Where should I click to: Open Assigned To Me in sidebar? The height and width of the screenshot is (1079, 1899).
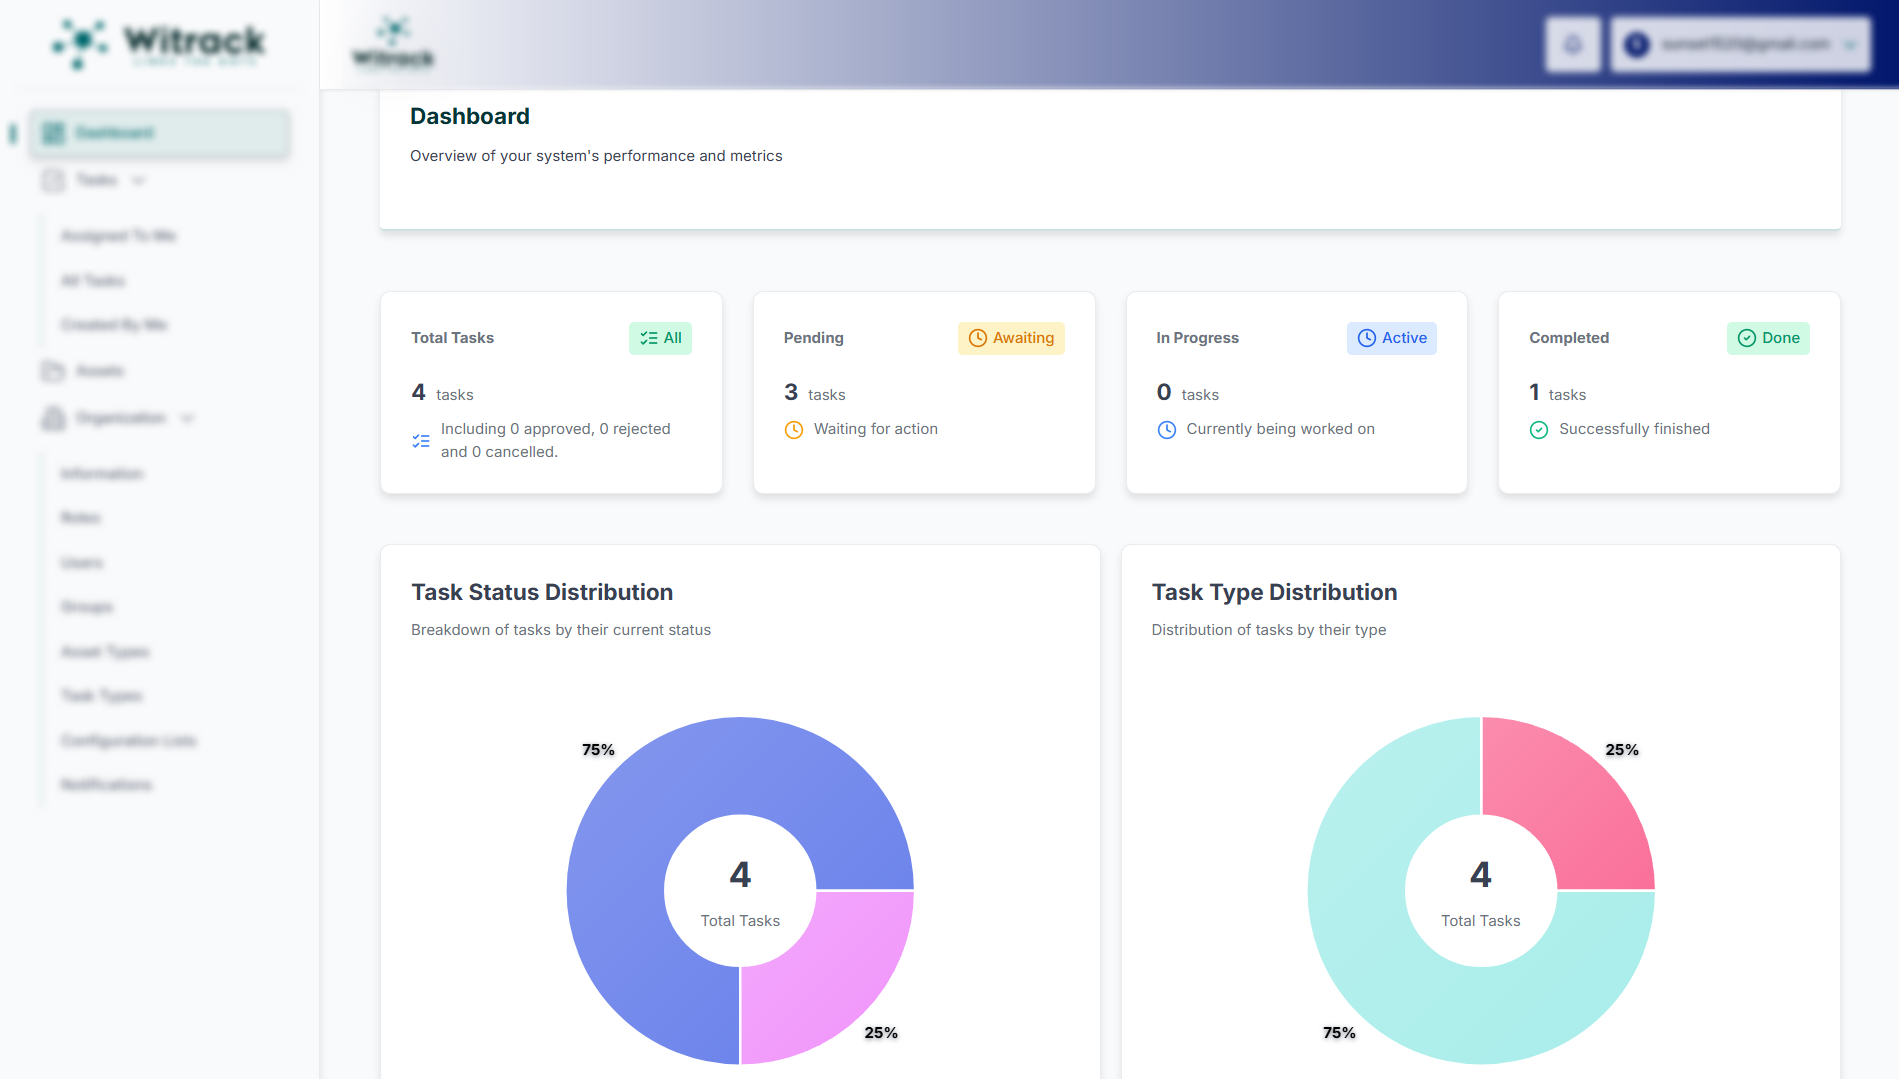(x=118, y=236)
